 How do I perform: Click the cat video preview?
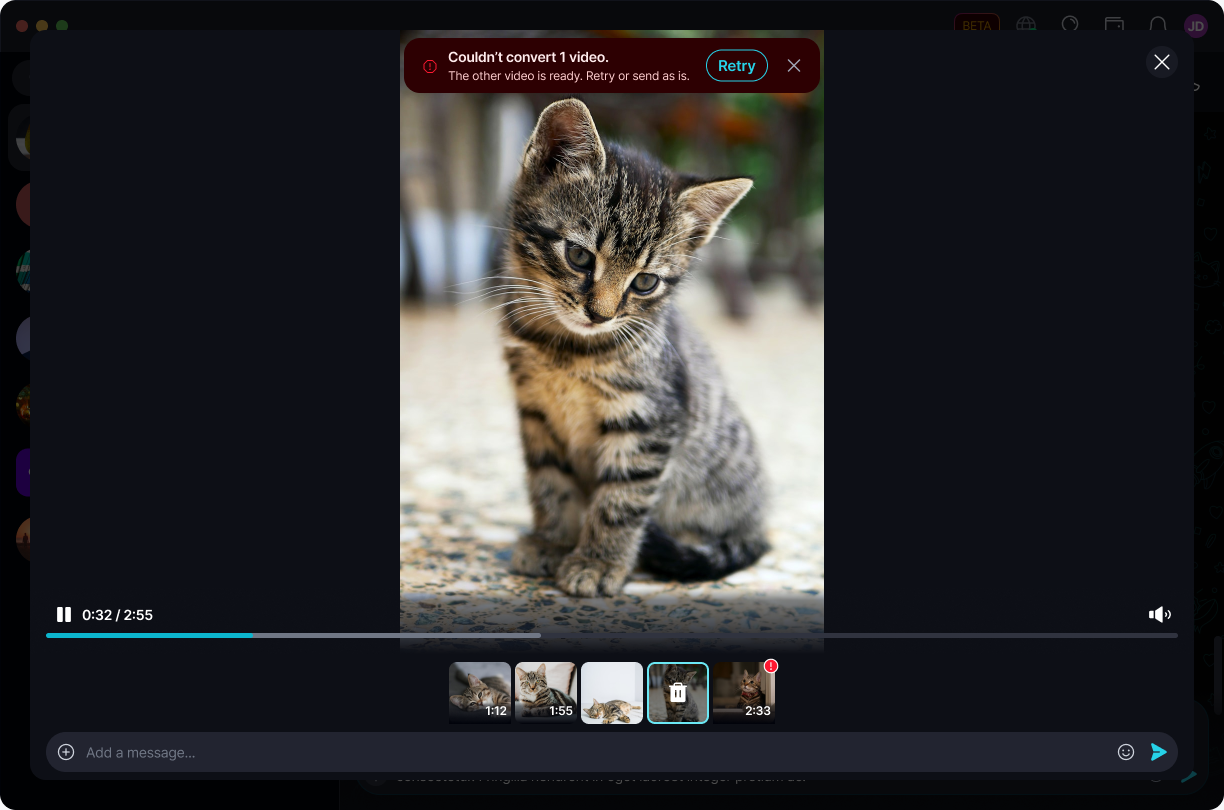click(x=612, y=340)
